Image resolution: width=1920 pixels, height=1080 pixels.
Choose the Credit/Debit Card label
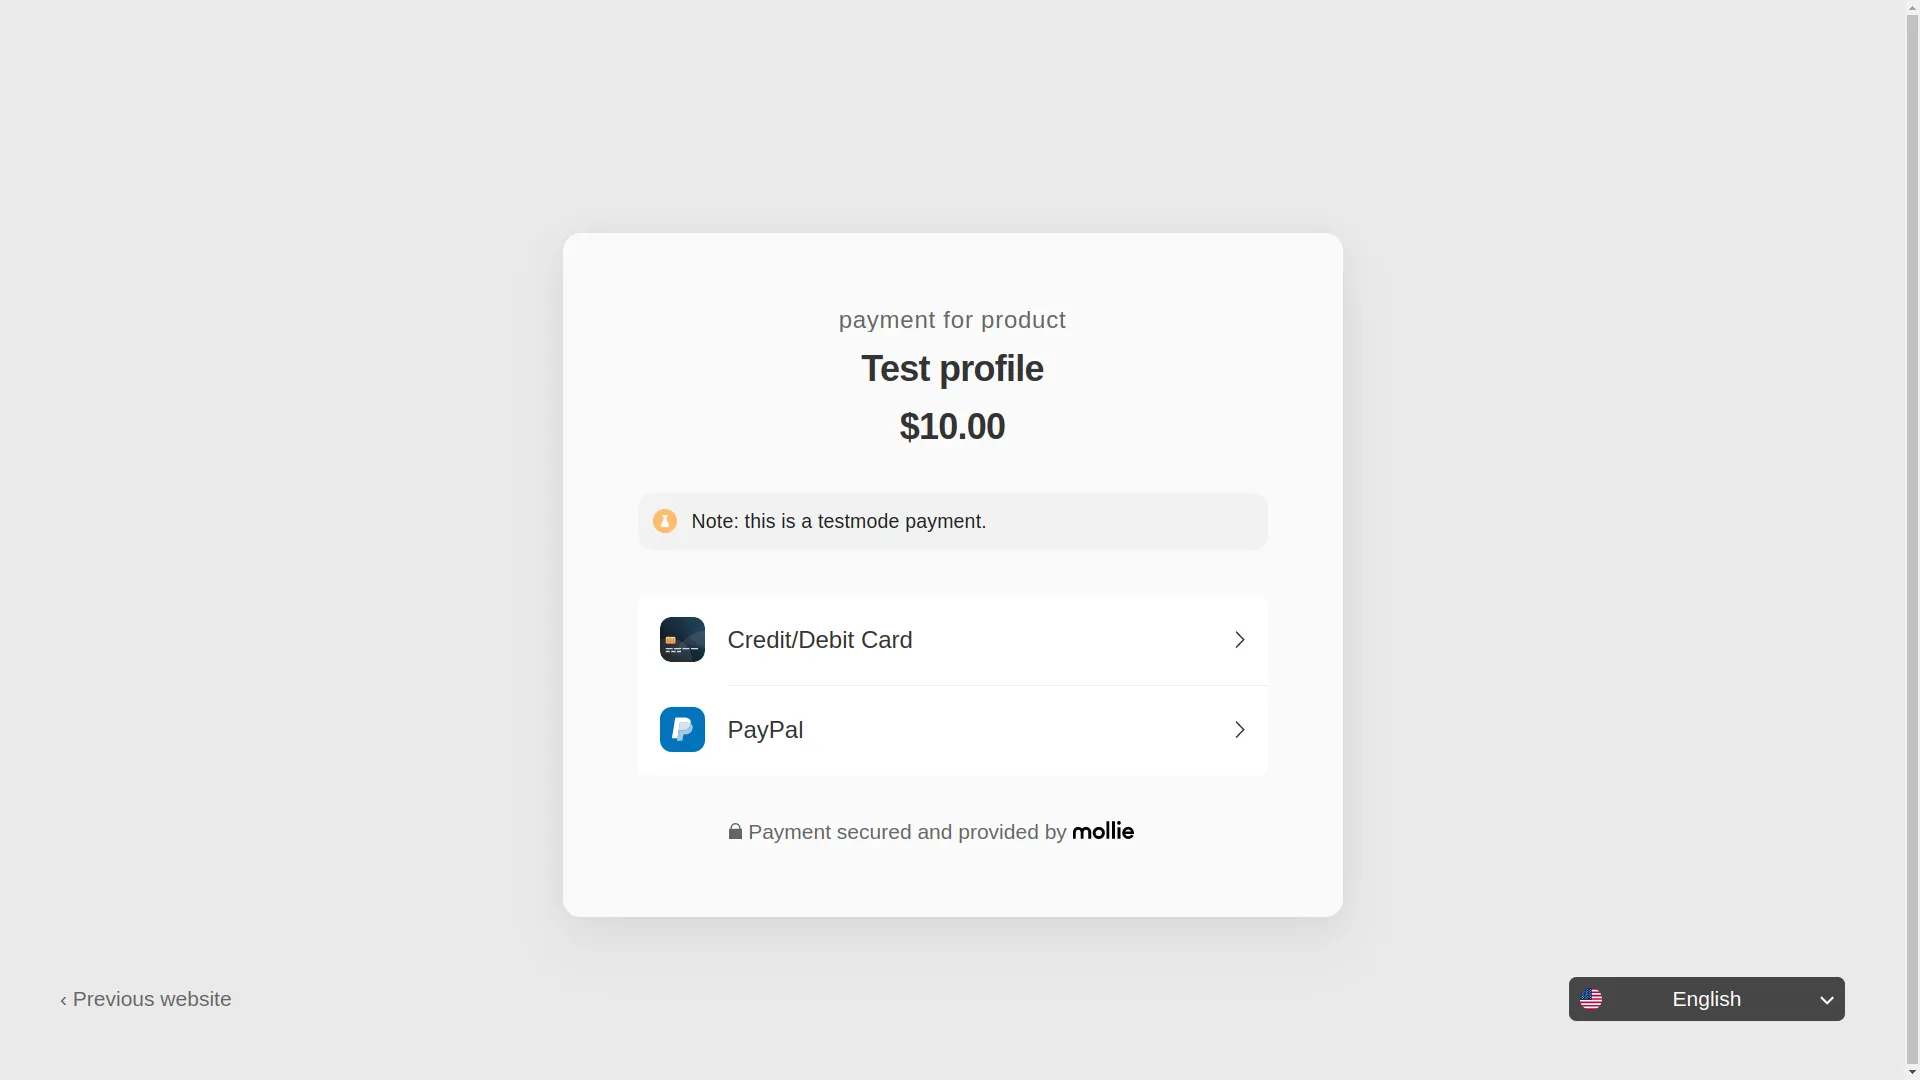[x=820, y=640]
